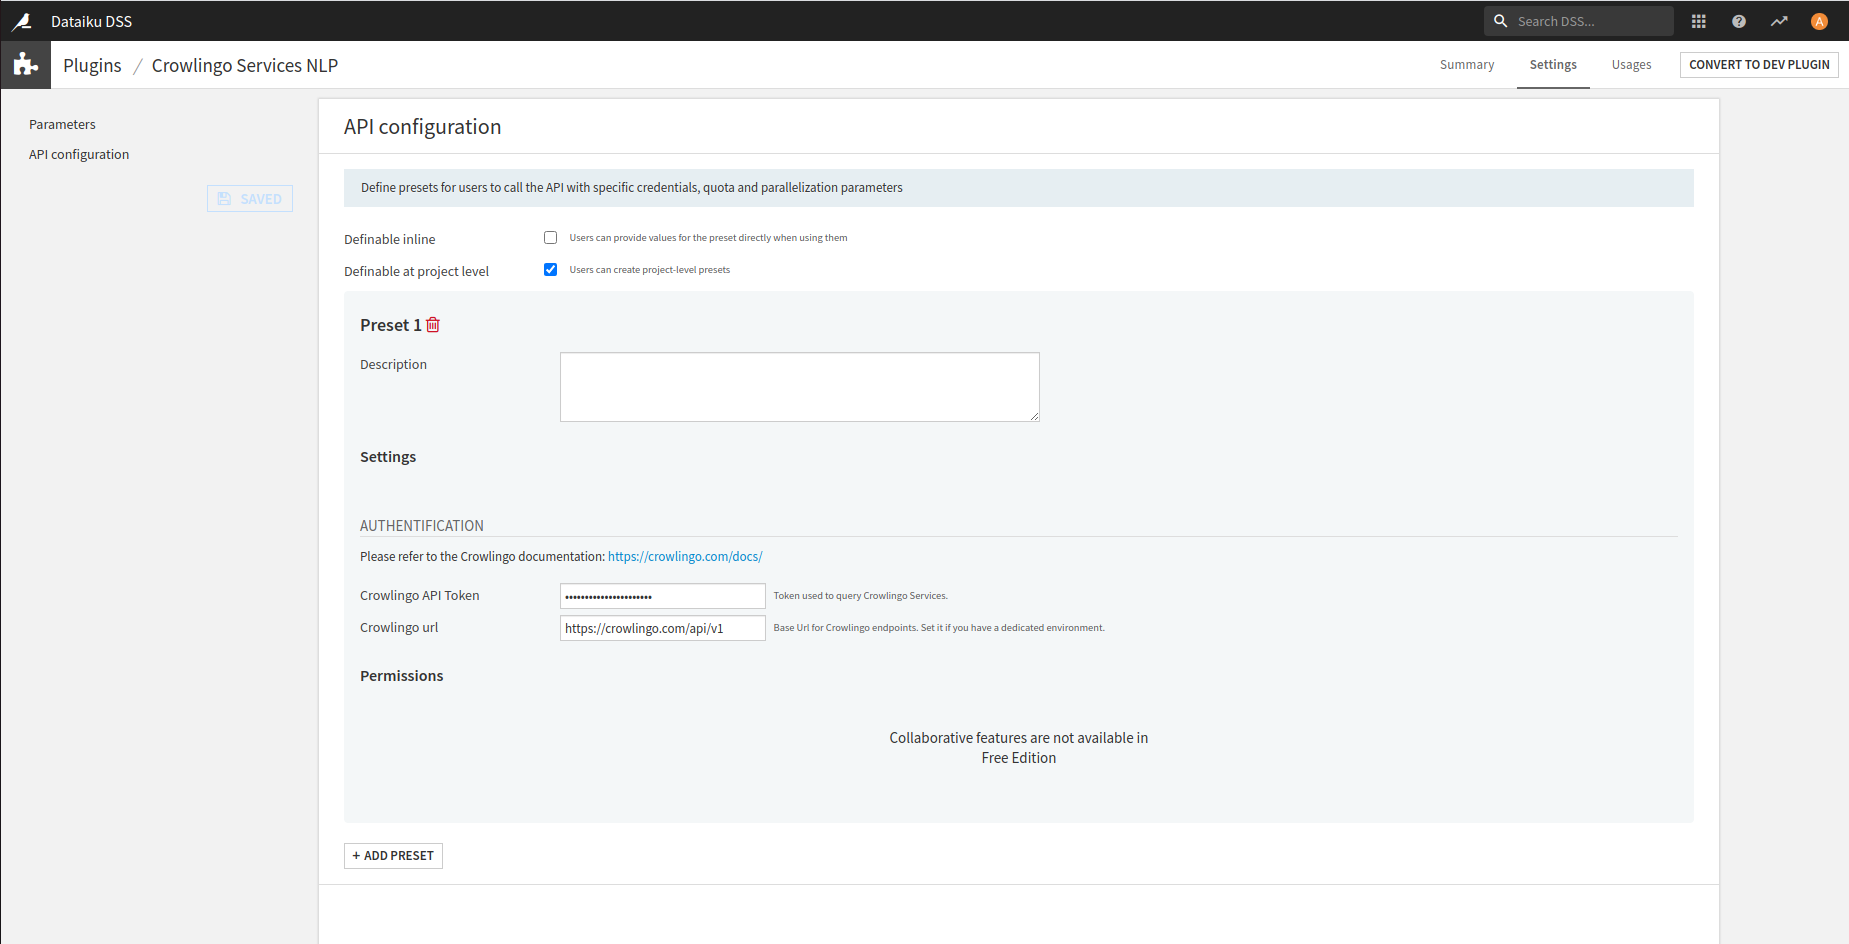Click Dataiku DSS home title
Image resolution: width=1849 pixels, height=944 pixels.
pos(91,22)
